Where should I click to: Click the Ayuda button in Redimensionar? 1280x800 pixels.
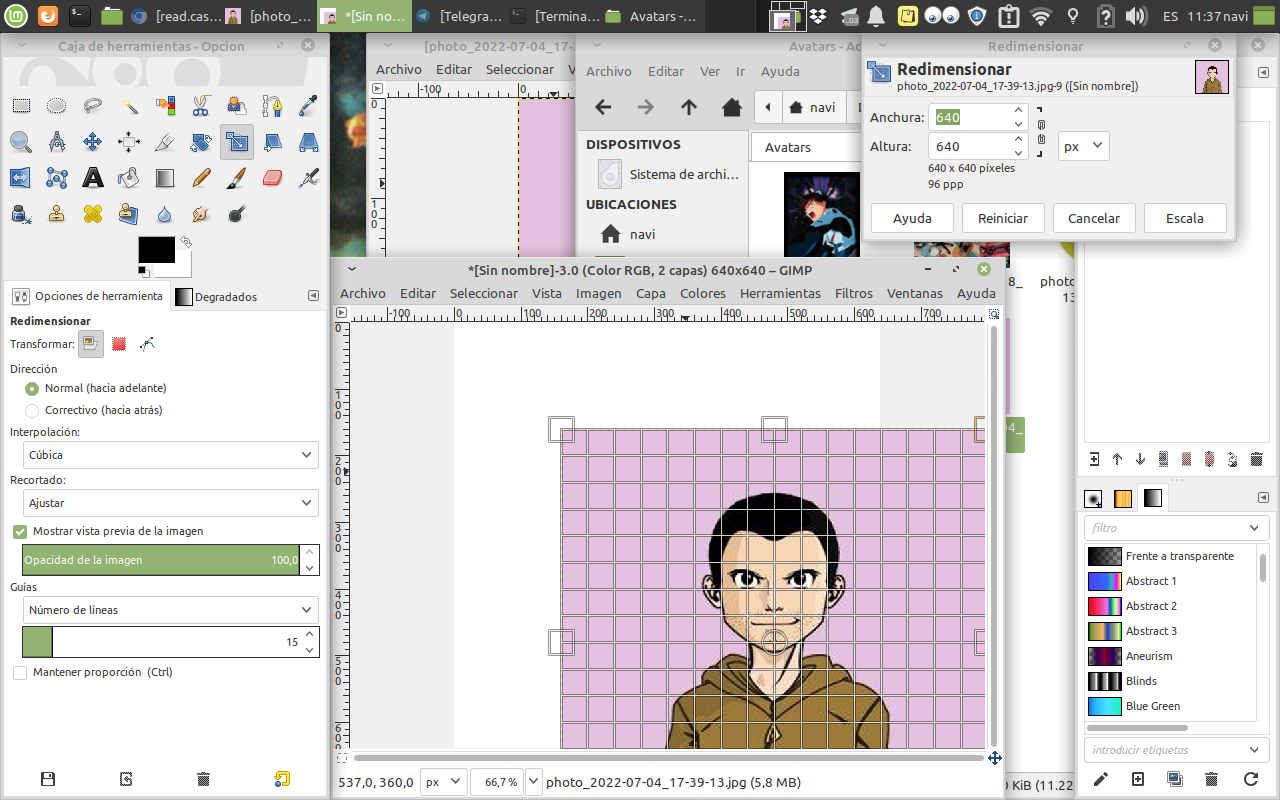(912, 218)
